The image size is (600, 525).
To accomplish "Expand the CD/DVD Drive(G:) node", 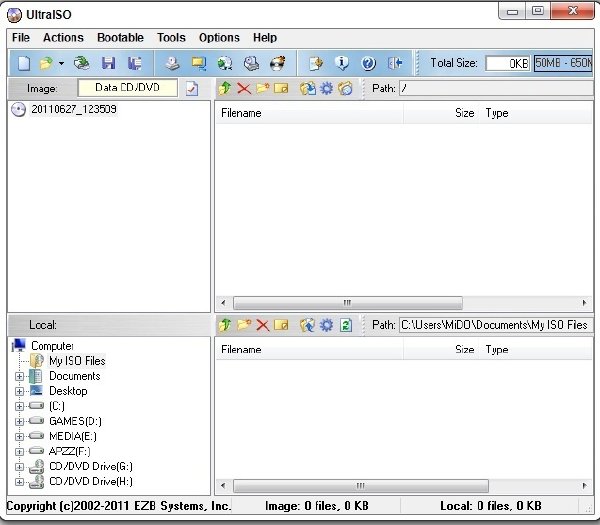I will point(19,467).
